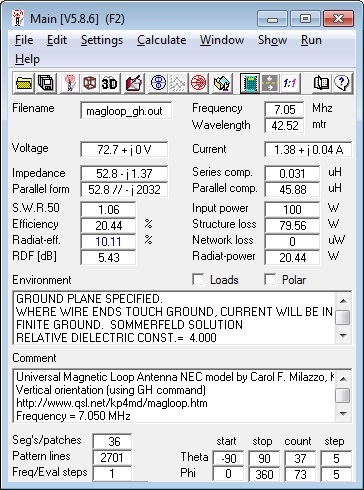Screen dimensions: 364x490
Task: Open the Window menu
Action: [222, 40]
